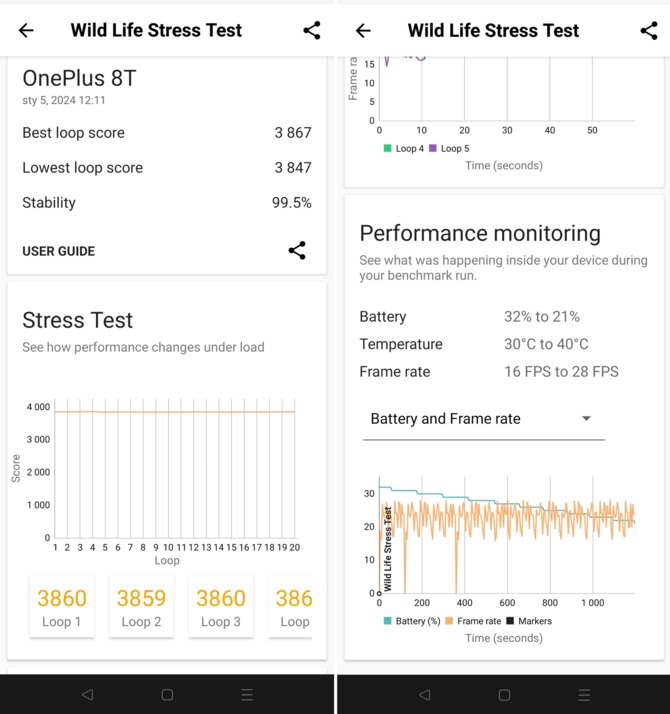Tap back arrow in left Wild Life screen
Image resolution: width=670 pixels, height=714 pixels.
[26, 31]
